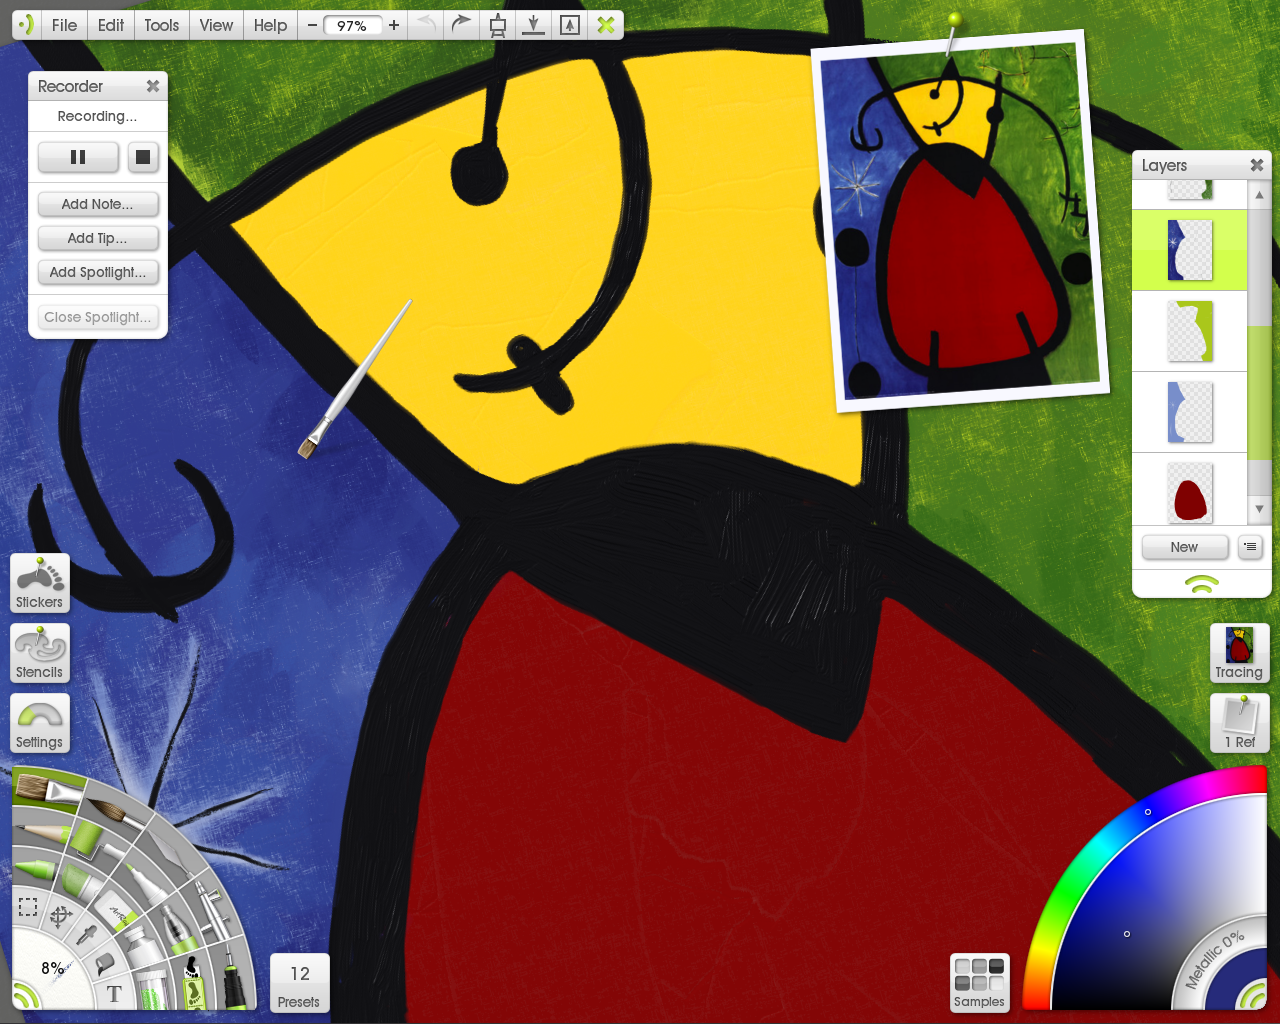
Task: Open the Edit menu
Action: [x=111, y=25]
